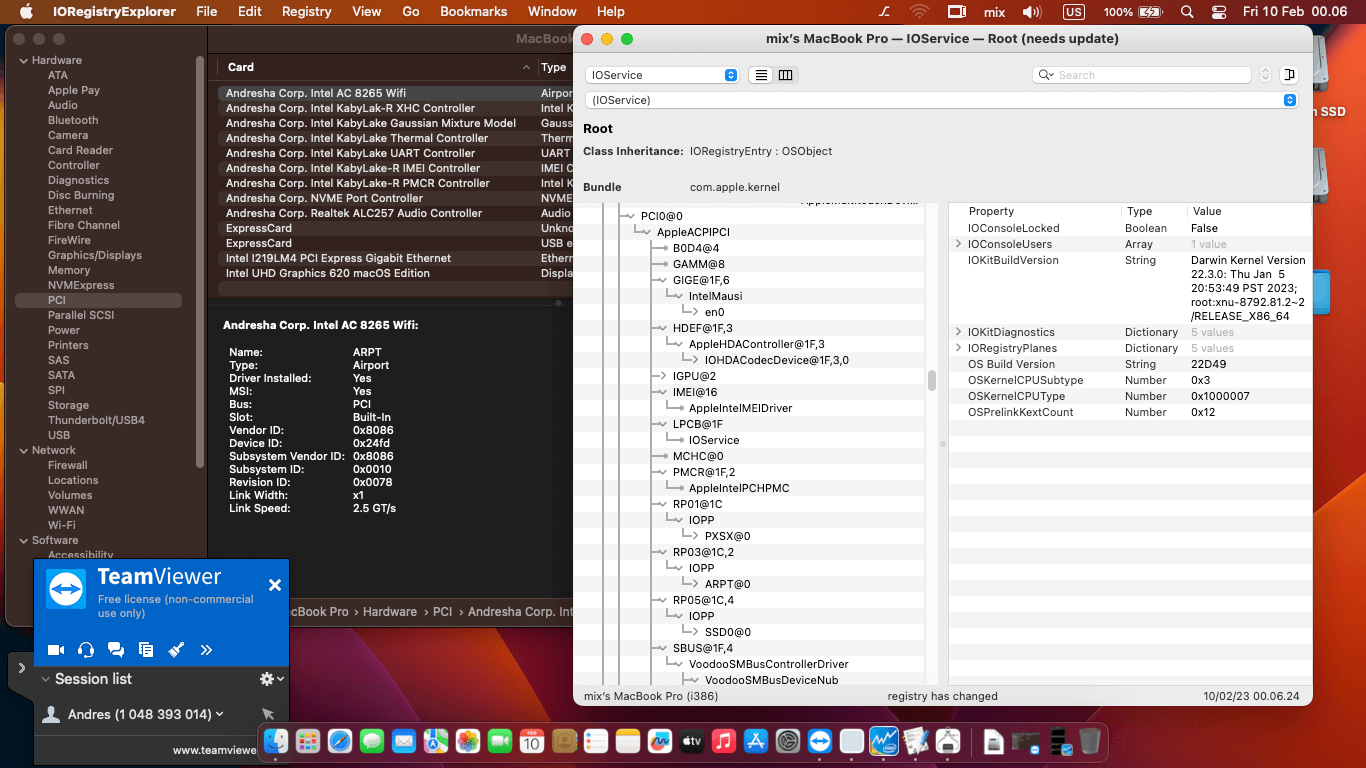Select Graphics/Displays in System Information sidebar
The width and height of the screenshot is (1366, 768).
point(95,255)
